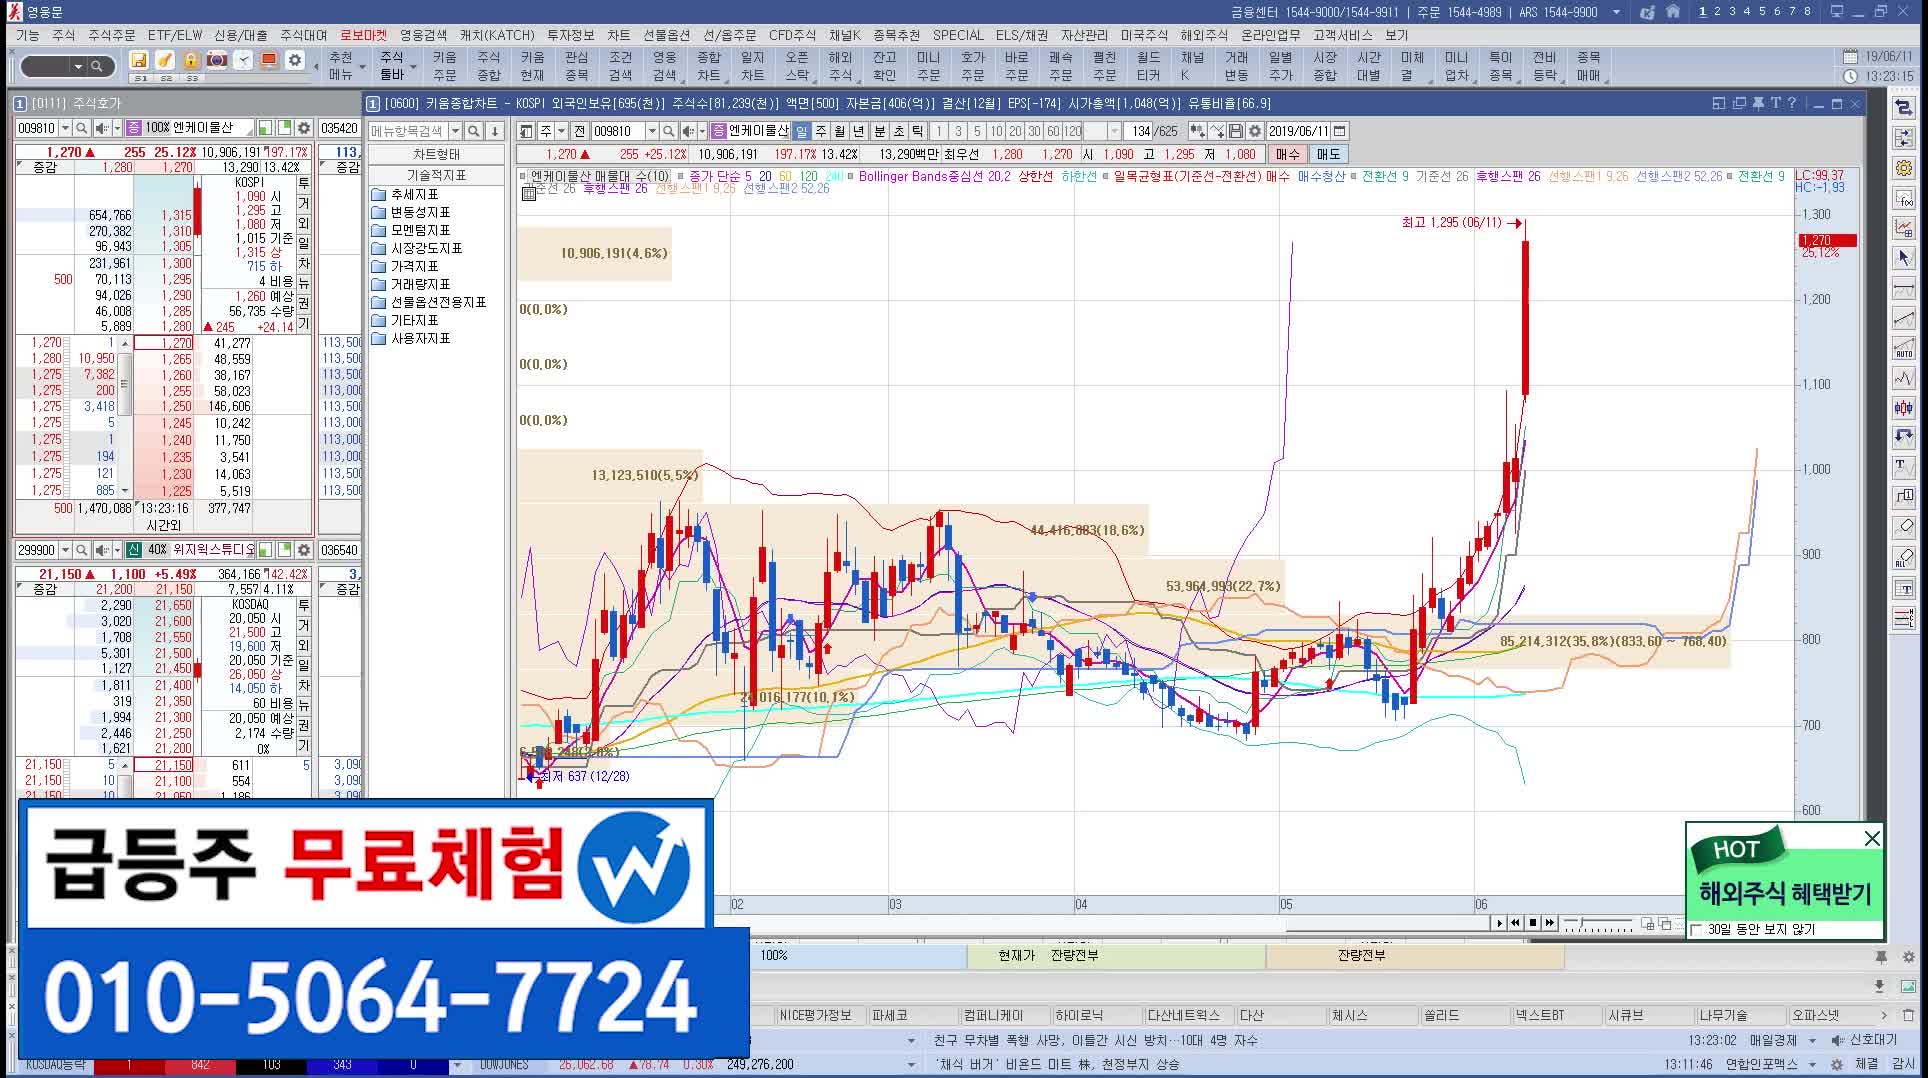
Task: Click the camera screen capture icon
Action: click(217, 60)
